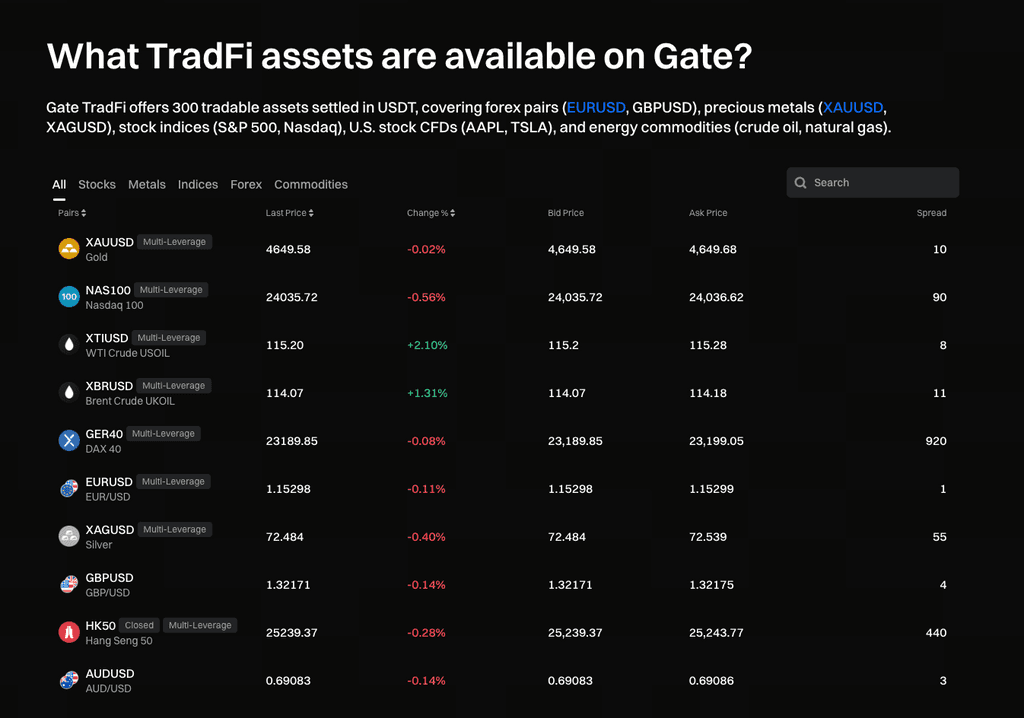The height and width of the screenshot is (718, 1024).
Task: Select the Commodities tab
Action: 311,185
